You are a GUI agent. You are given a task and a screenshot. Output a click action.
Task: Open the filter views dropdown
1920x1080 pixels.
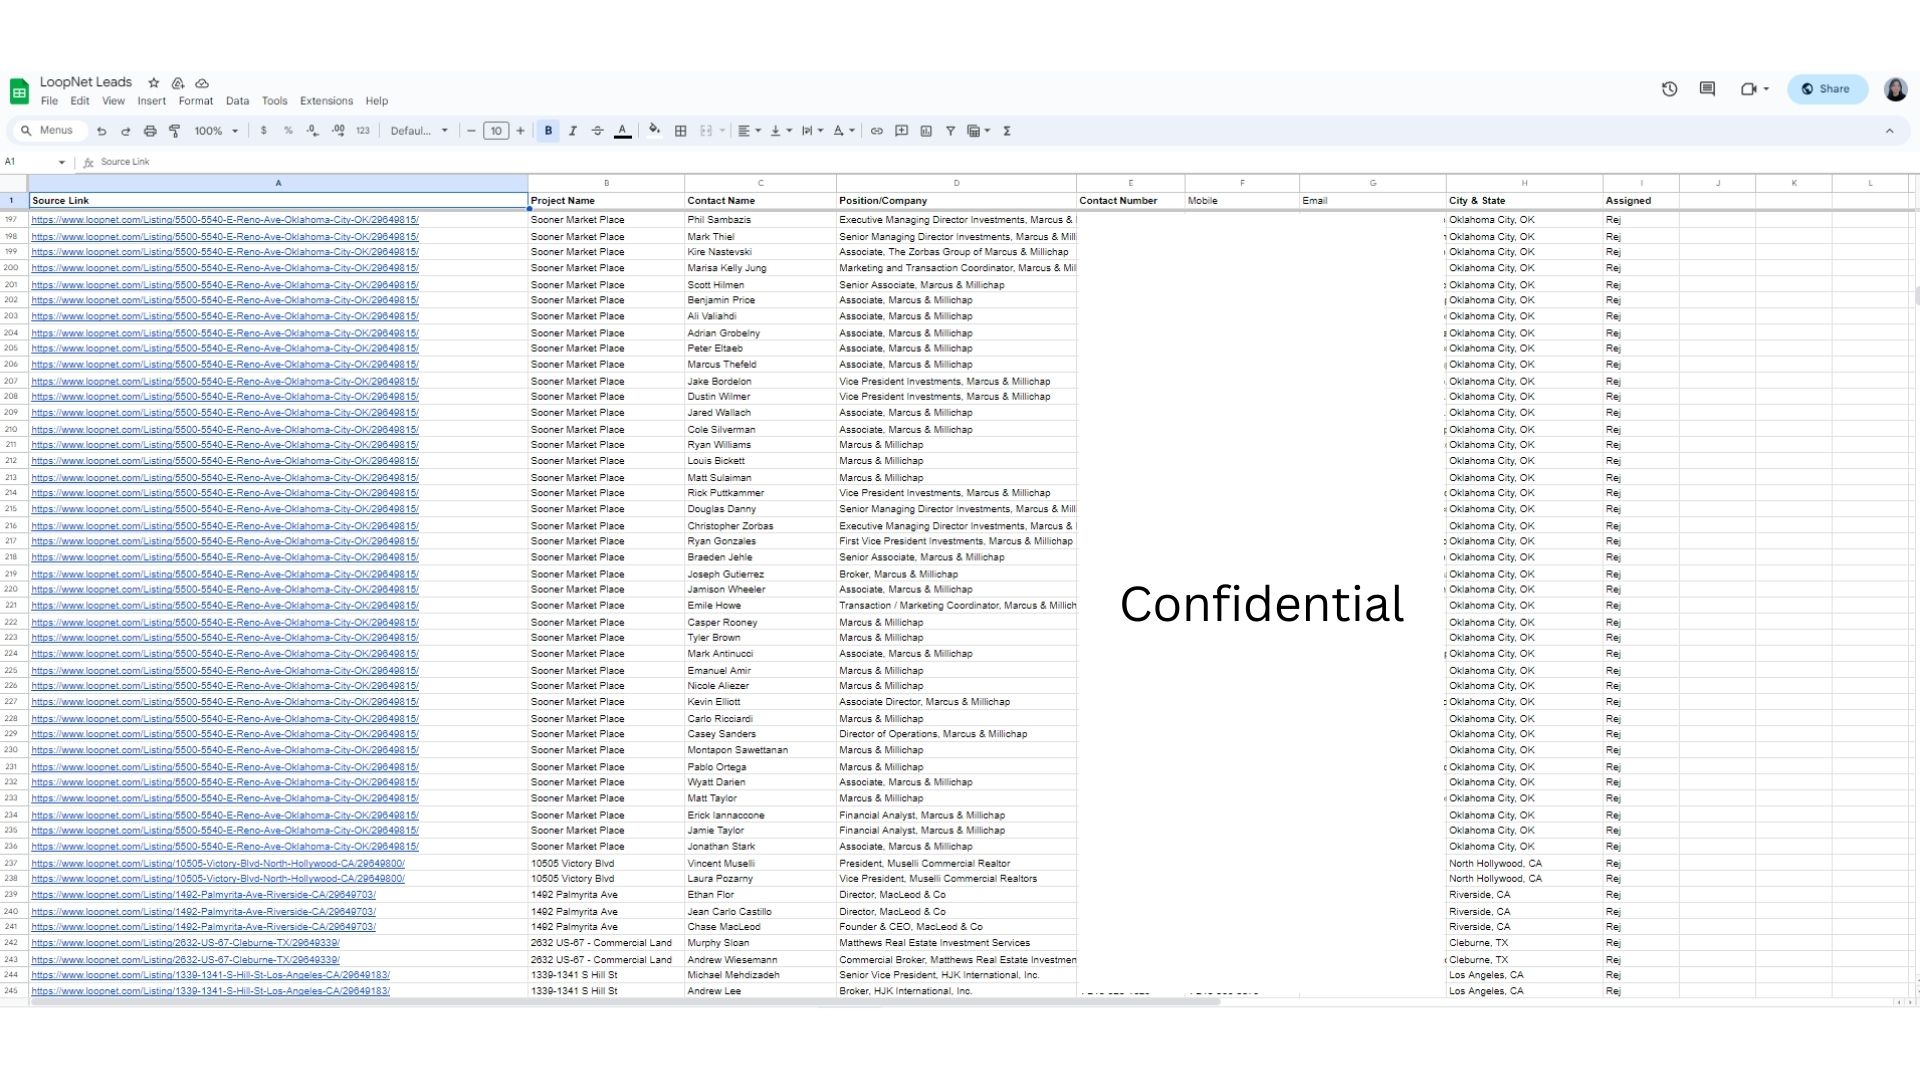click(x=978, y=131)
